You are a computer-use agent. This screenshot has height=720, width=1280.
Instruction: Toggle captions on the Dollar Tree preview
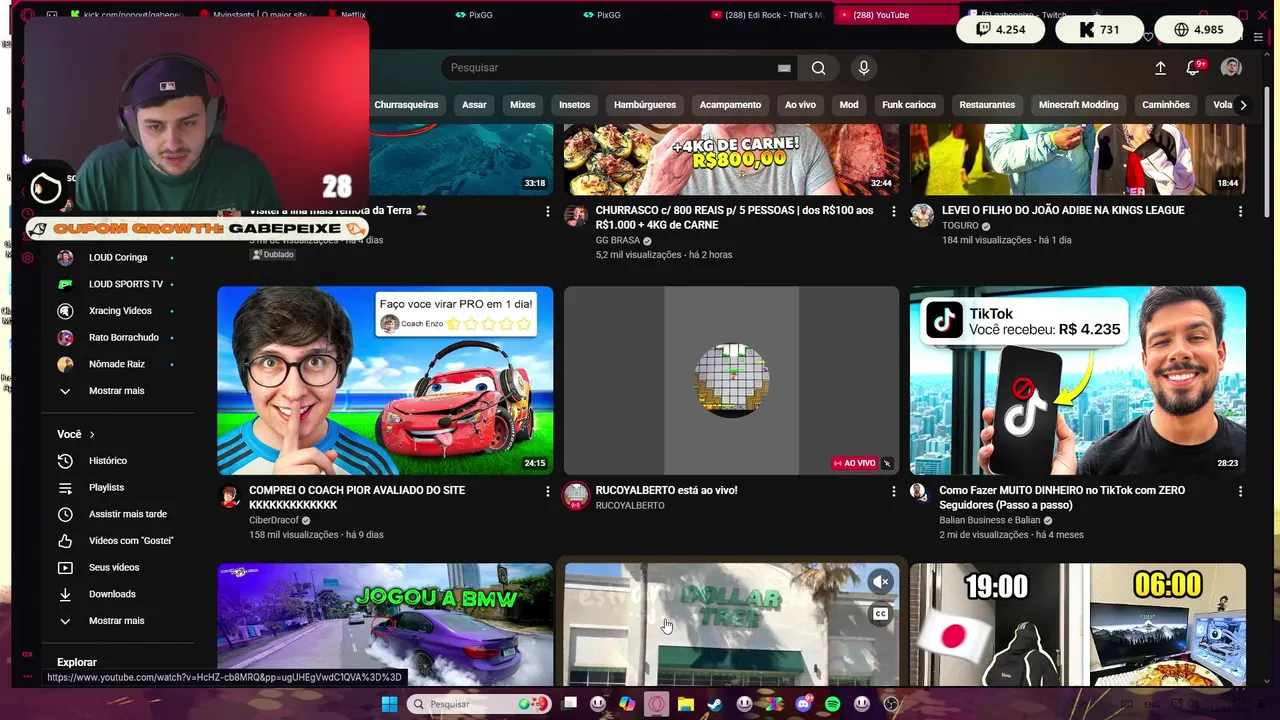(x=880, y=614)
